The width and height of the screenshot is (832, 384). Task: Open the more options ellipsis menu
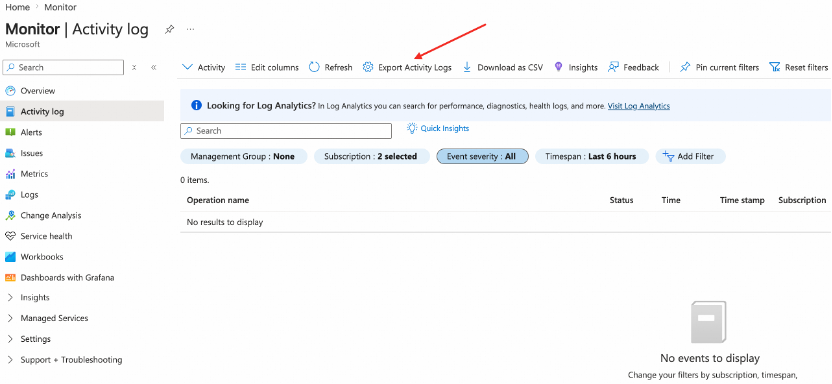click(x=190, y=29)
